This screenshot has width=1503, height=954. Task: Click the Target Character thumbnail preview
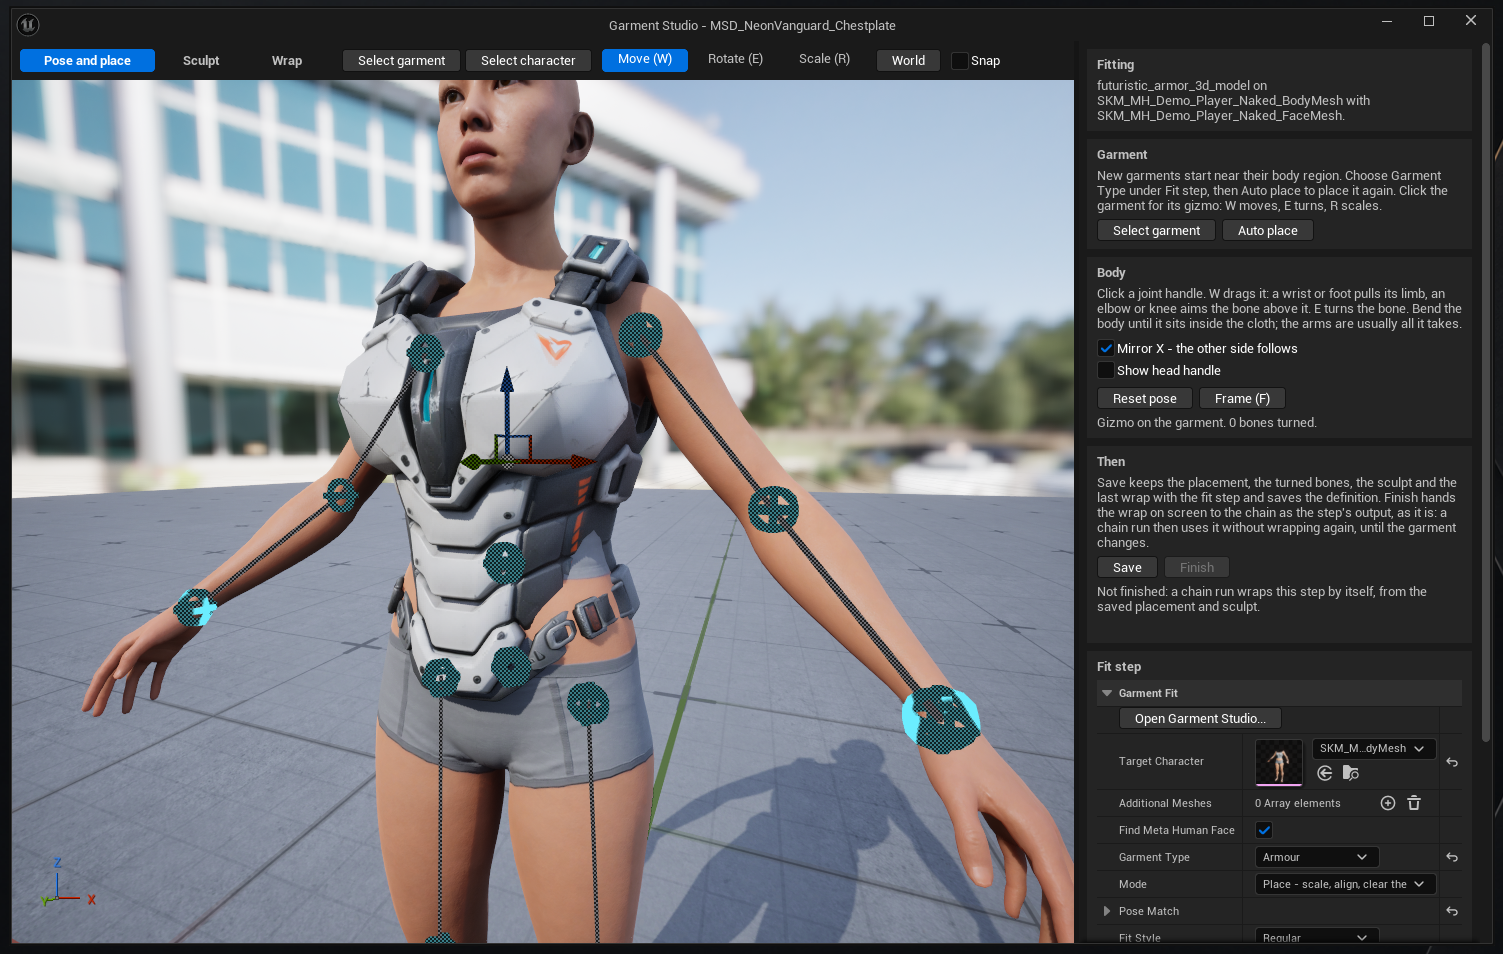tap(1279, 763)
